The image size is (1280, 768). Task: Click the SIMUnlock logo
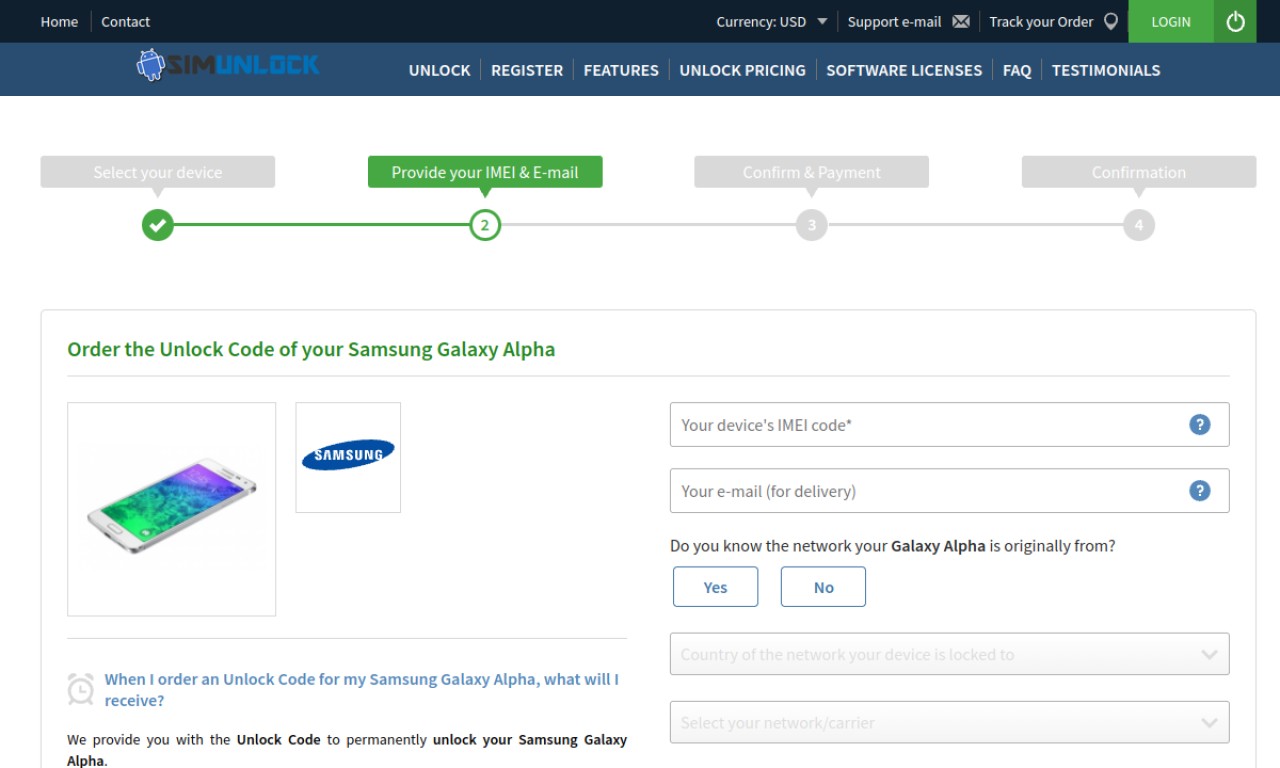coord(228,66)
